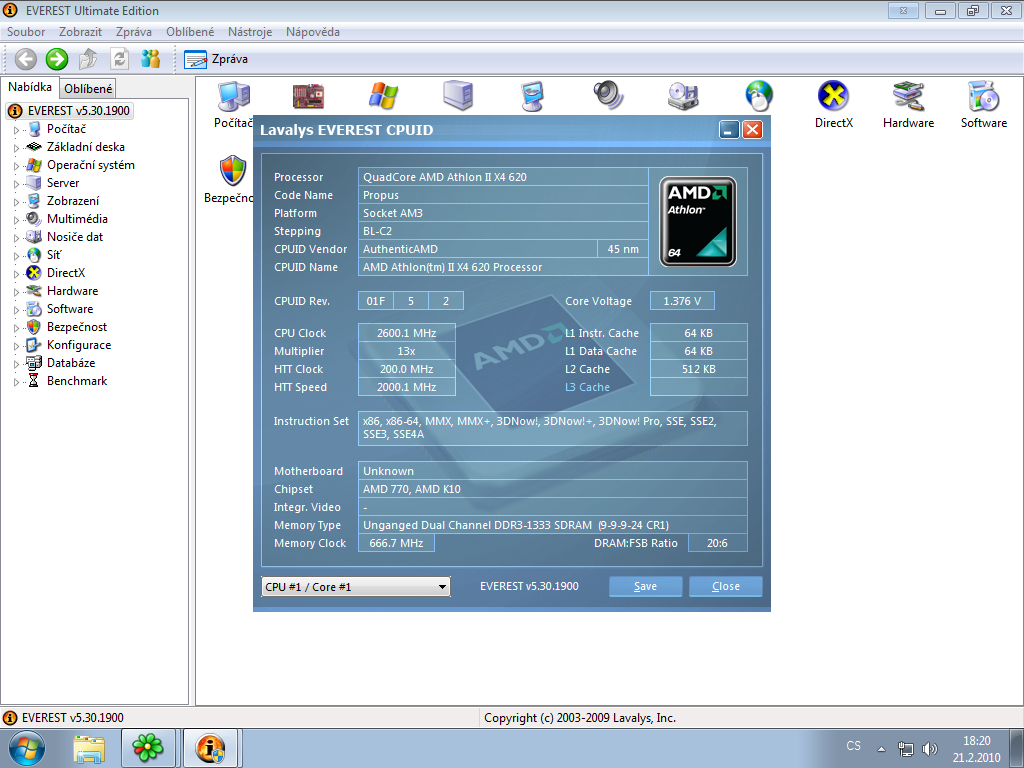Click the 2600.1 MHz CPU Clock value

(406, 333)
